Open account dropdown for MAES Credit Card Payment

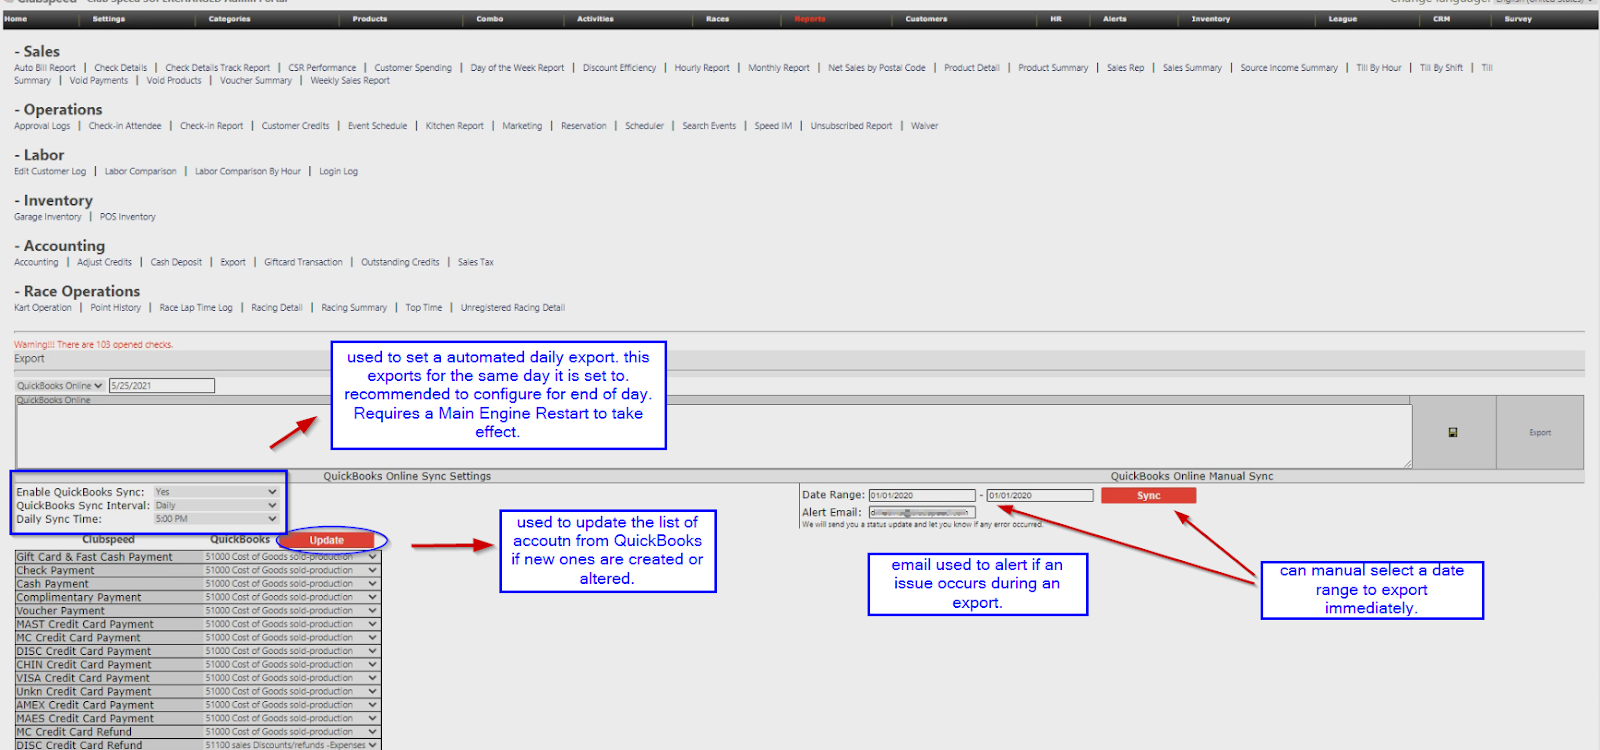tap(292, 718)
